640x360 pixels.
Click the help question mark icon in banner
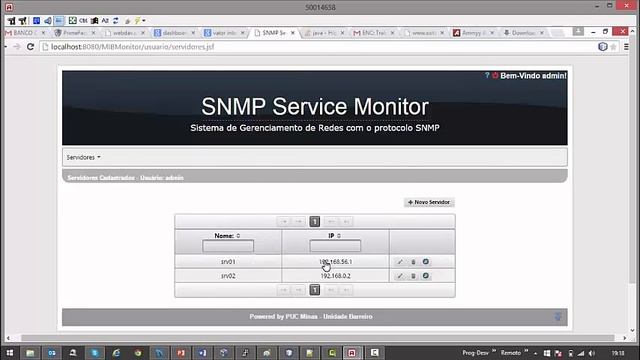tap(487, 76)
